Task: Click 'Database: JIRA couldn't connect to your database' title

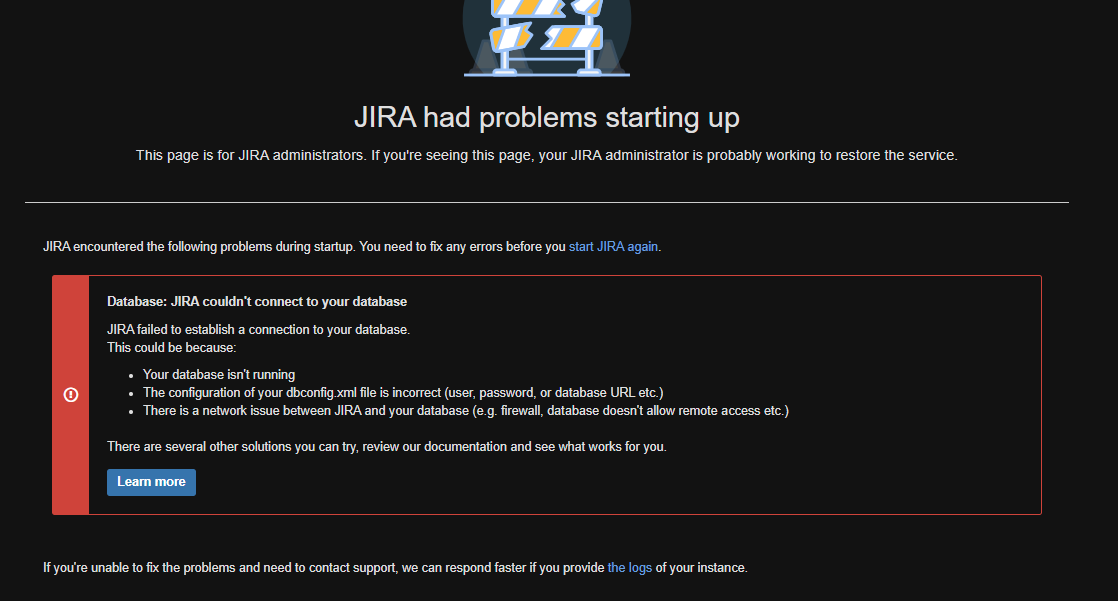Action: coord(257,302)
